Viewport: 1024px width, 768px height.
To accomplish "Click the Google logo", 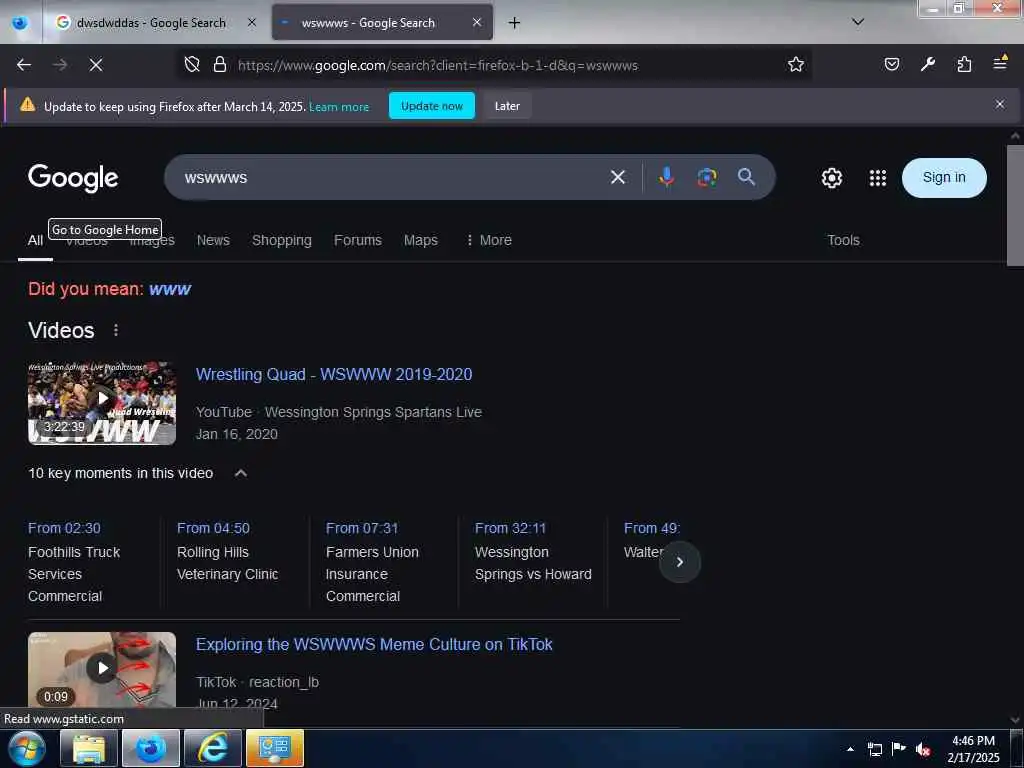I will pyautogui.click(x=73, y=178).
